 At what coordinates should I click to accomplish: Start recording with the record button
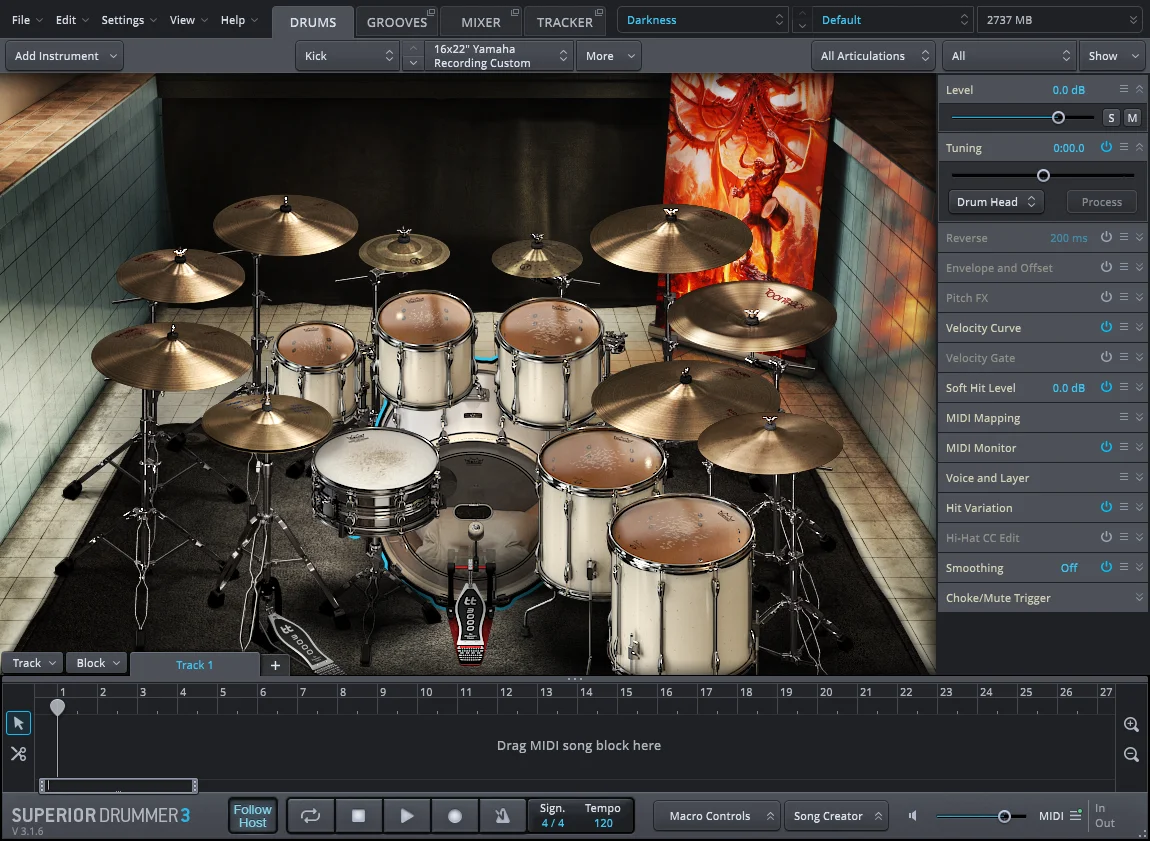(x=455, y=816)
